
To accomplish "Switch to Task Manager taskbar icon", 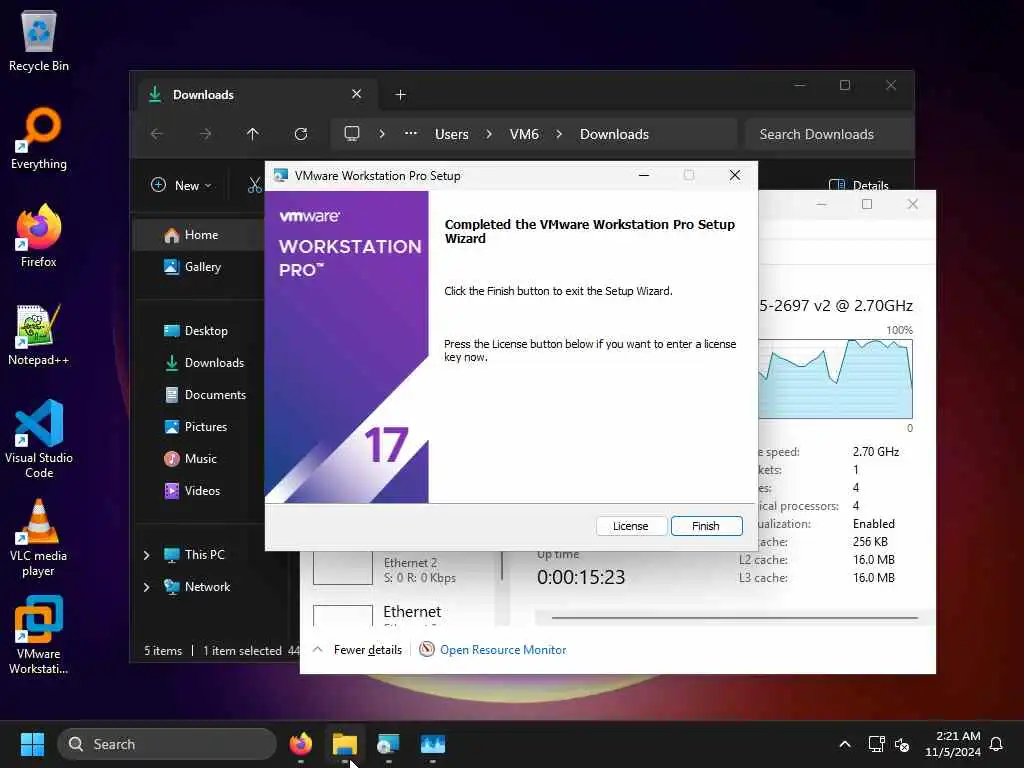I will click(x=432, y=744).
